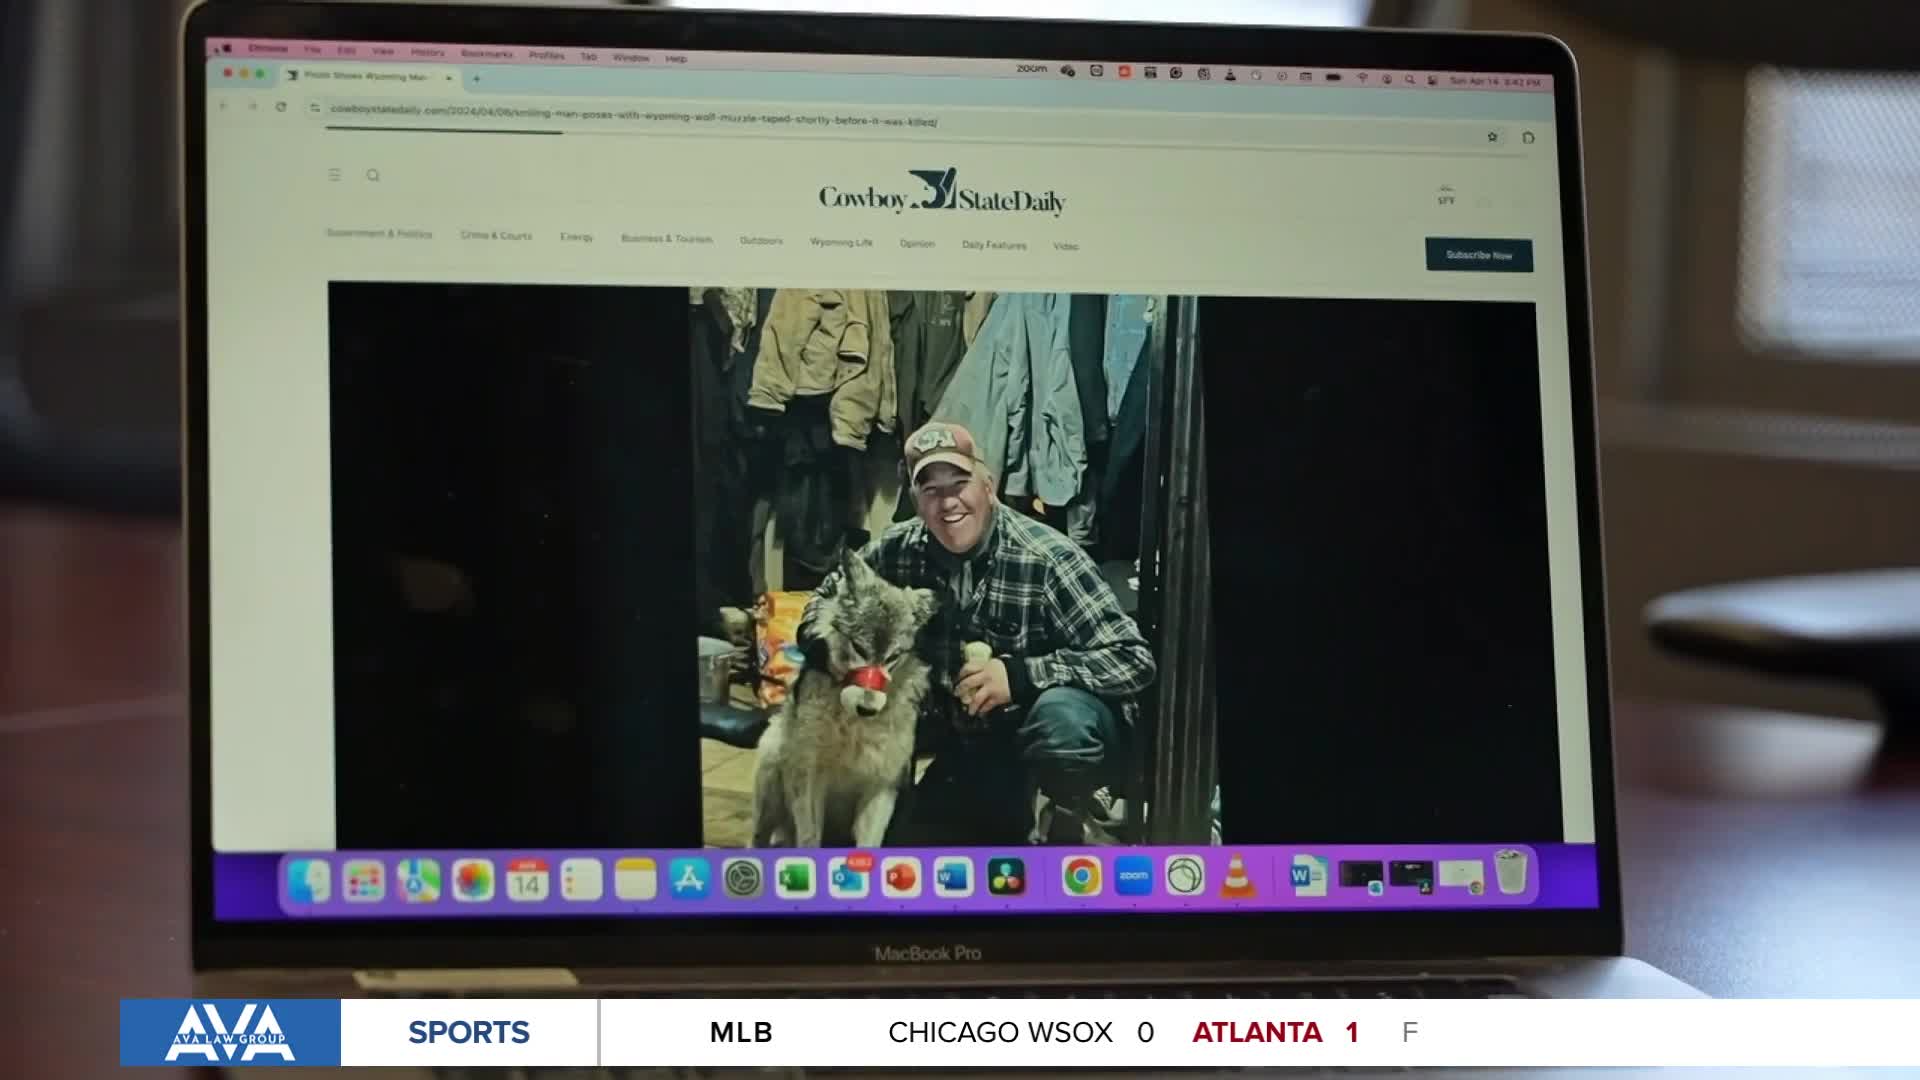Open the site search magnifier
The image size is (1920, 1080).
373,176
